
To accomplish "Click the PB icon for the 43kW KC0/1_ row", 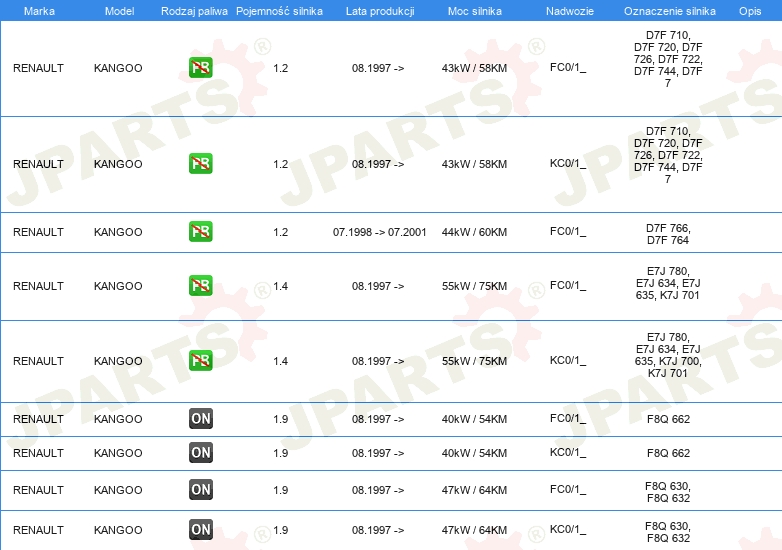I will point(200,164).
